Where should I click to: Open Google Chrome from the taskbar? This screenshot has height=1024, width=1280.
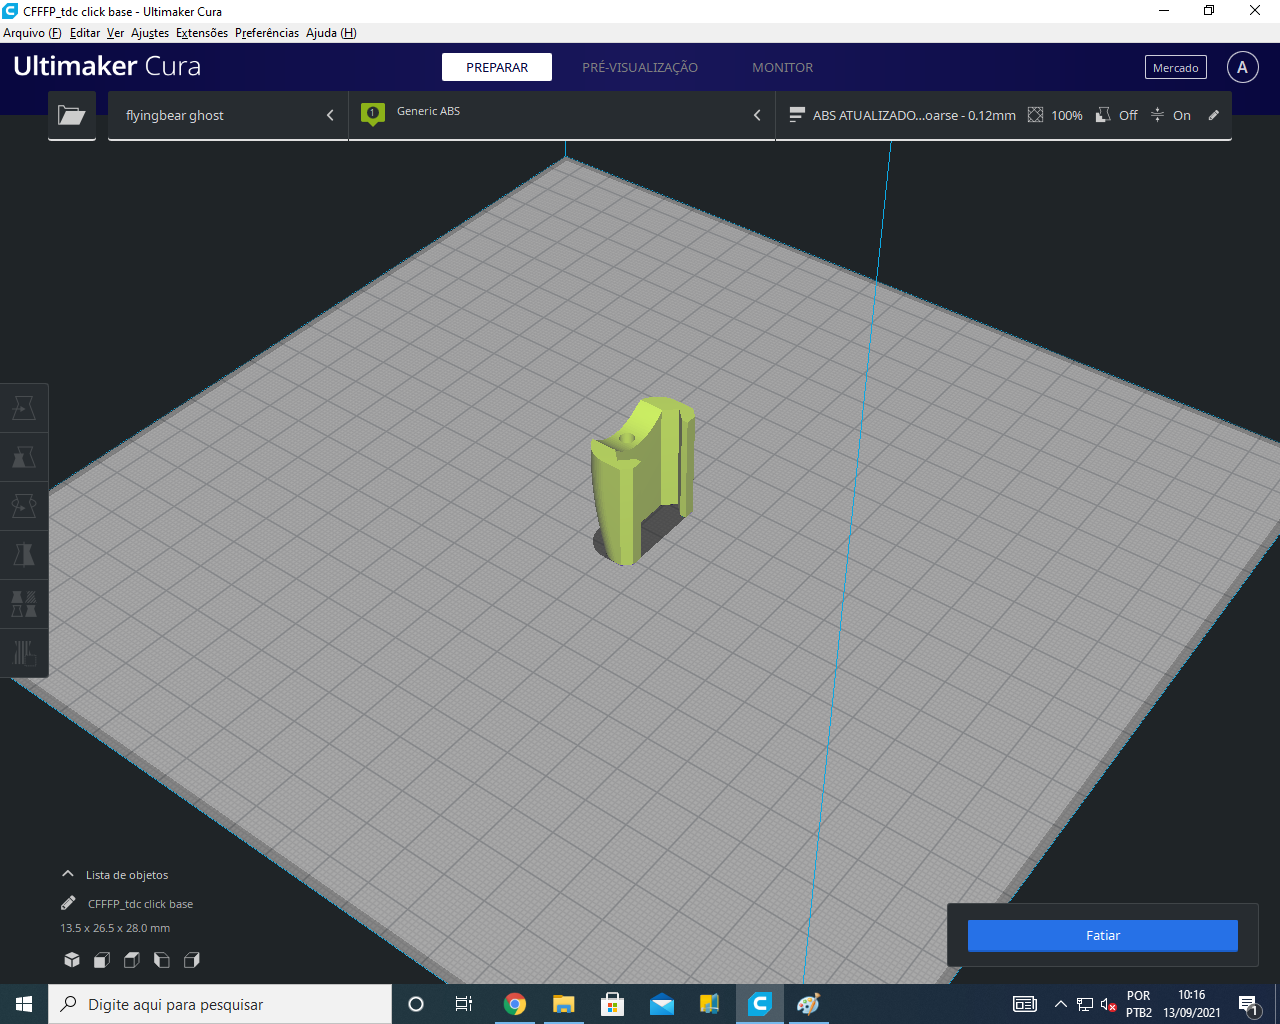[515, 1004]
